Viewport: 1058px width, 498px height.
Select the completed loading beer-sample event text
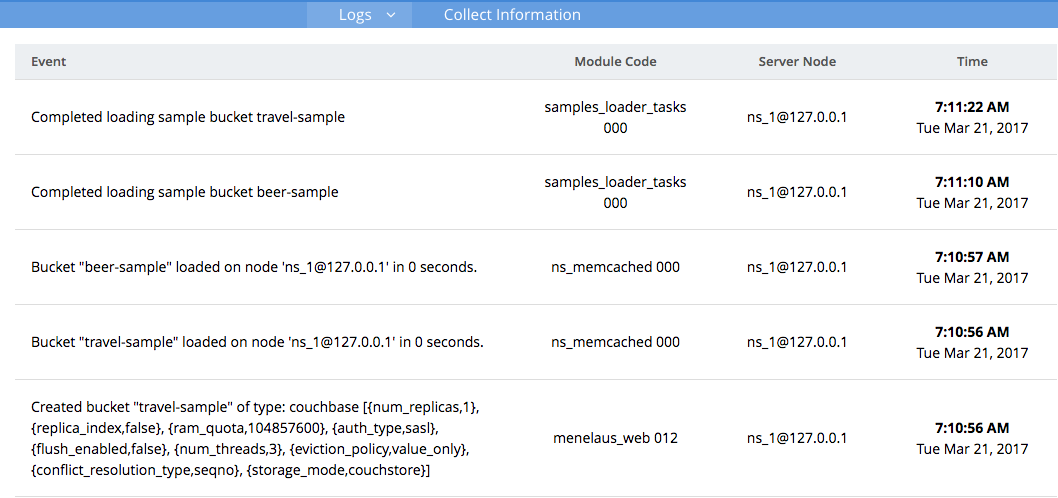(x=185, y=192)
